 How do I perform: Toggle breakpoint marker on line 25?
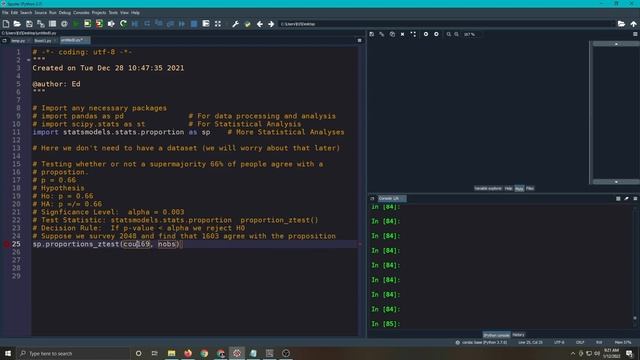tap(7, 244)
